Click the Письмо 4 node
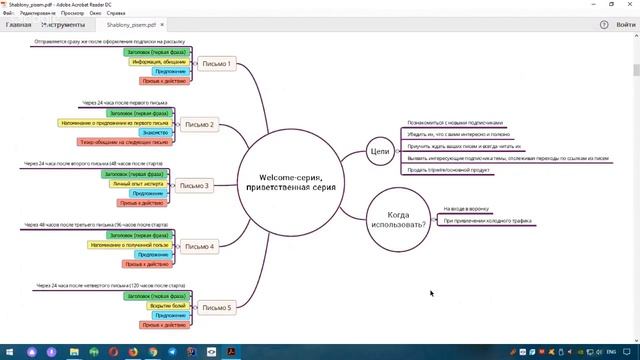 200,247
